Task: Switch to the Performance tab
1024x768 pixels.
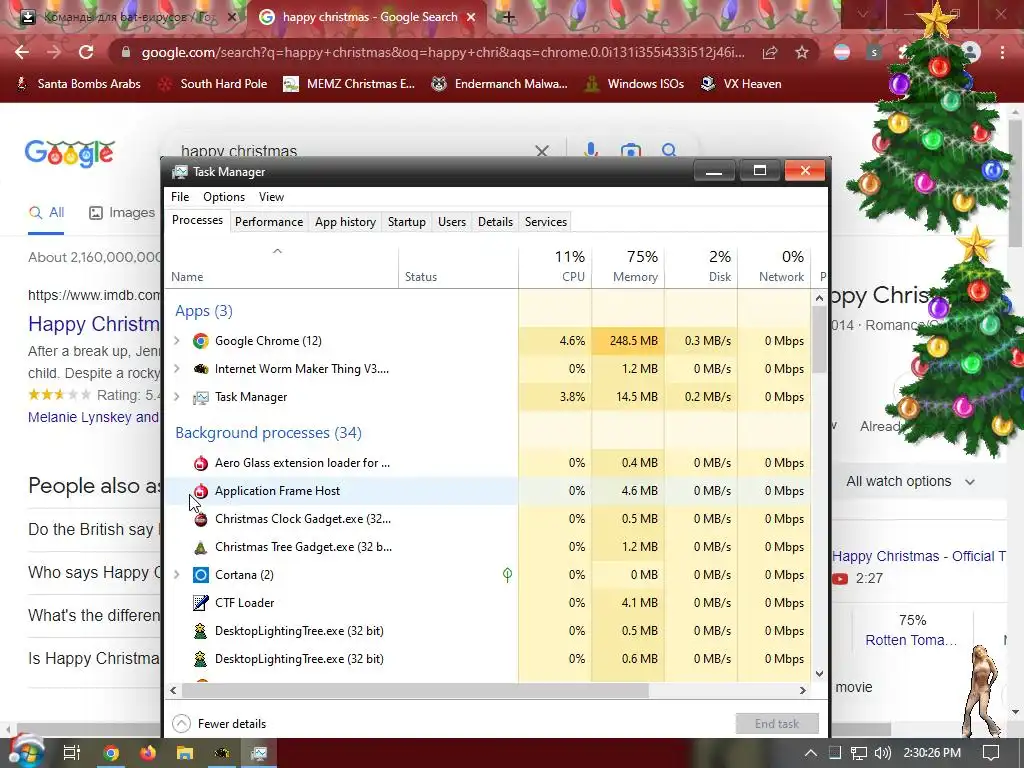Action: [x=269, y=222]
